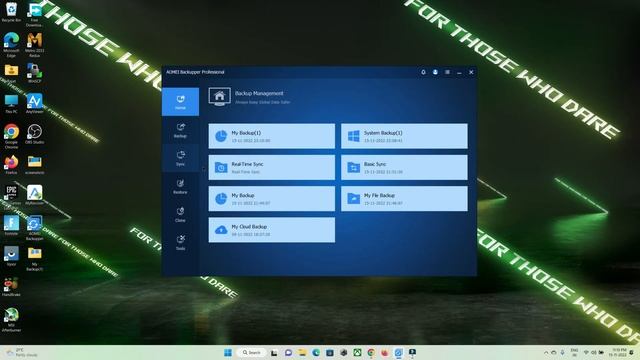Select the MSI Afterburner desktop shortcut

(11, 320)
